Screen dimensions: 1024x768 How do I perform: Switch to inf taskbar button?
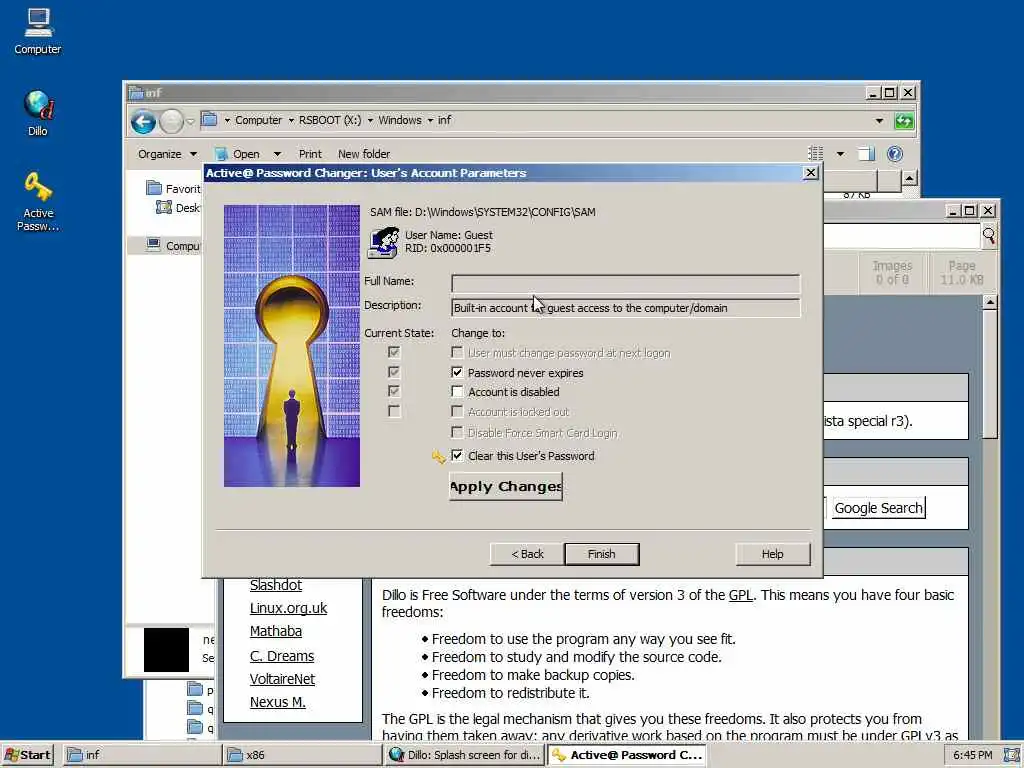click(142, 755)
